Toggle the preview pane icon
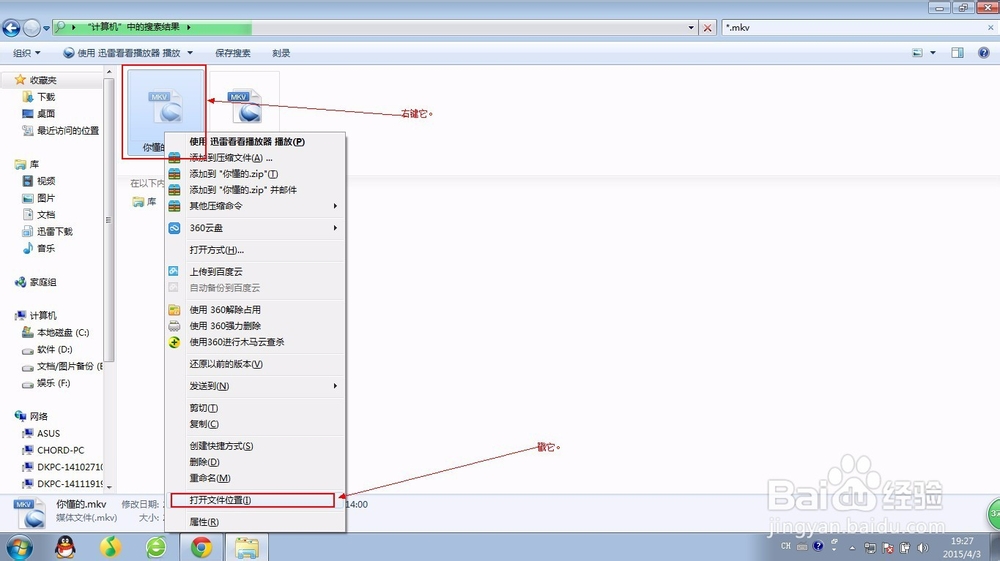 [x=957, y=53]
